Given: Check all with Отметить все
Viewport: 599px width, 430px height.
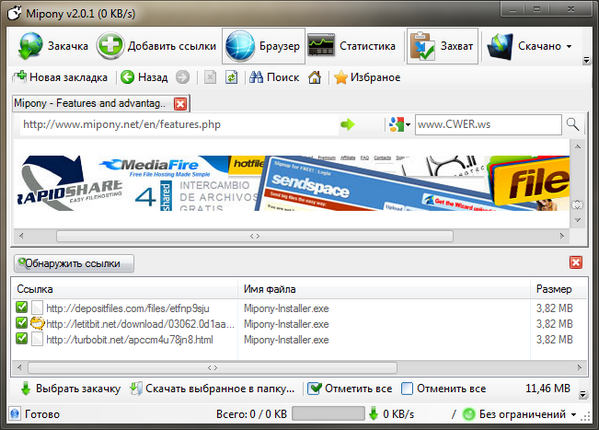Looking at the screenshot, I should pos(350,389).
